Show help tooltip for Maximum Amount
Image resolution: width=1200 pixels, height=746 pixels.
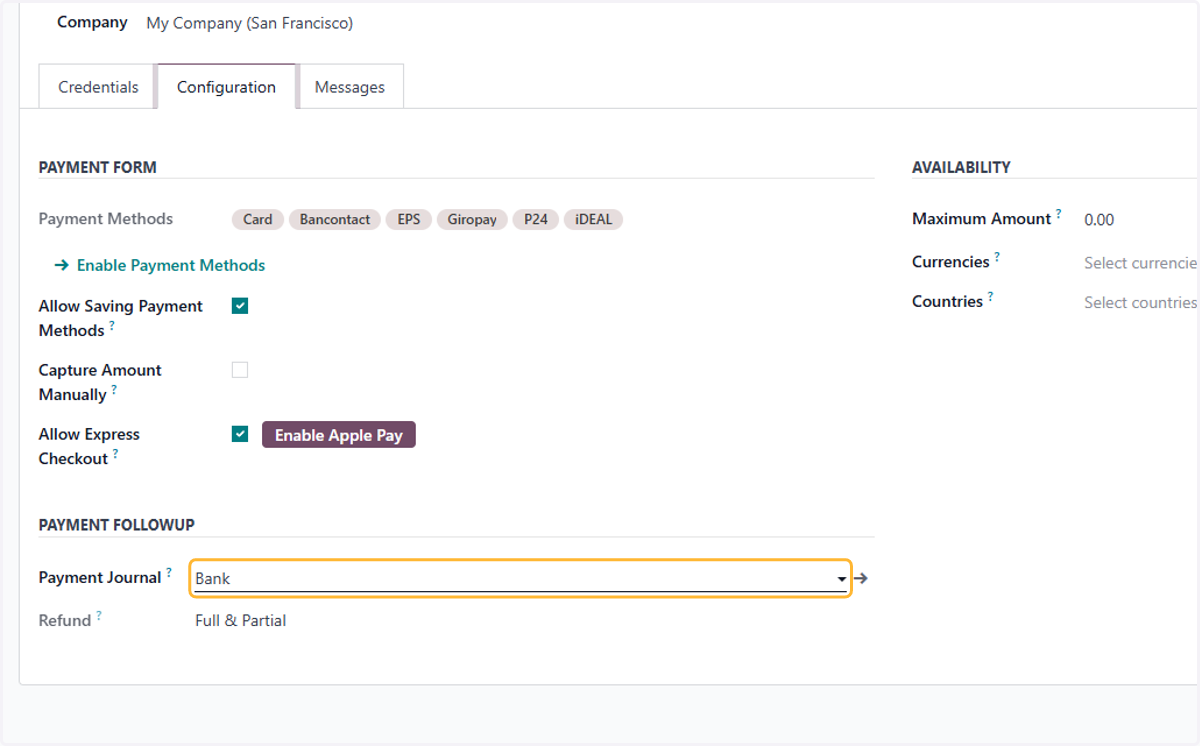(1059, 214)
